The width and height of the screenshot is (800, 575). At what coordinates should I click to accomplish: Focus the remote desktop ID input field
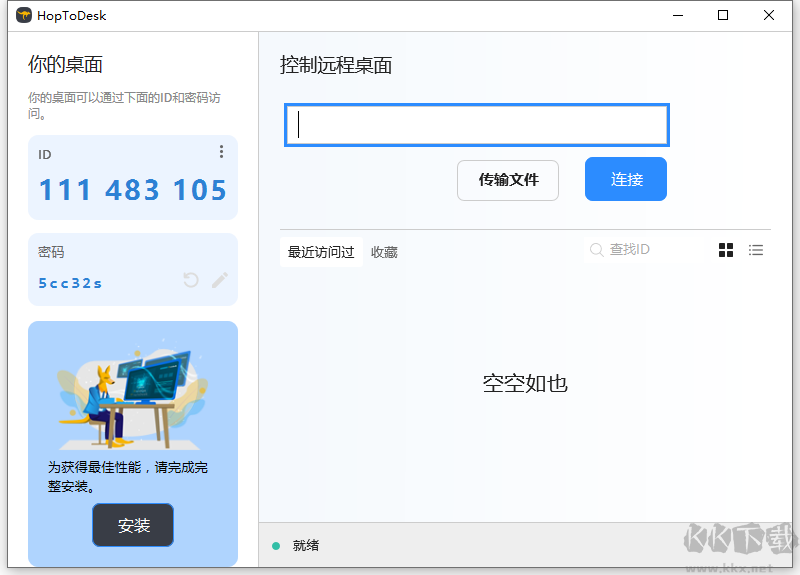click(477, 125)
